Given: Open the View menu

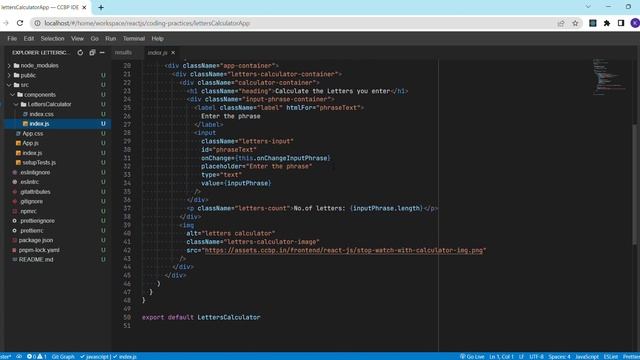Looking at the screenshot, I should pyautogui.click(x=77, y=38).
